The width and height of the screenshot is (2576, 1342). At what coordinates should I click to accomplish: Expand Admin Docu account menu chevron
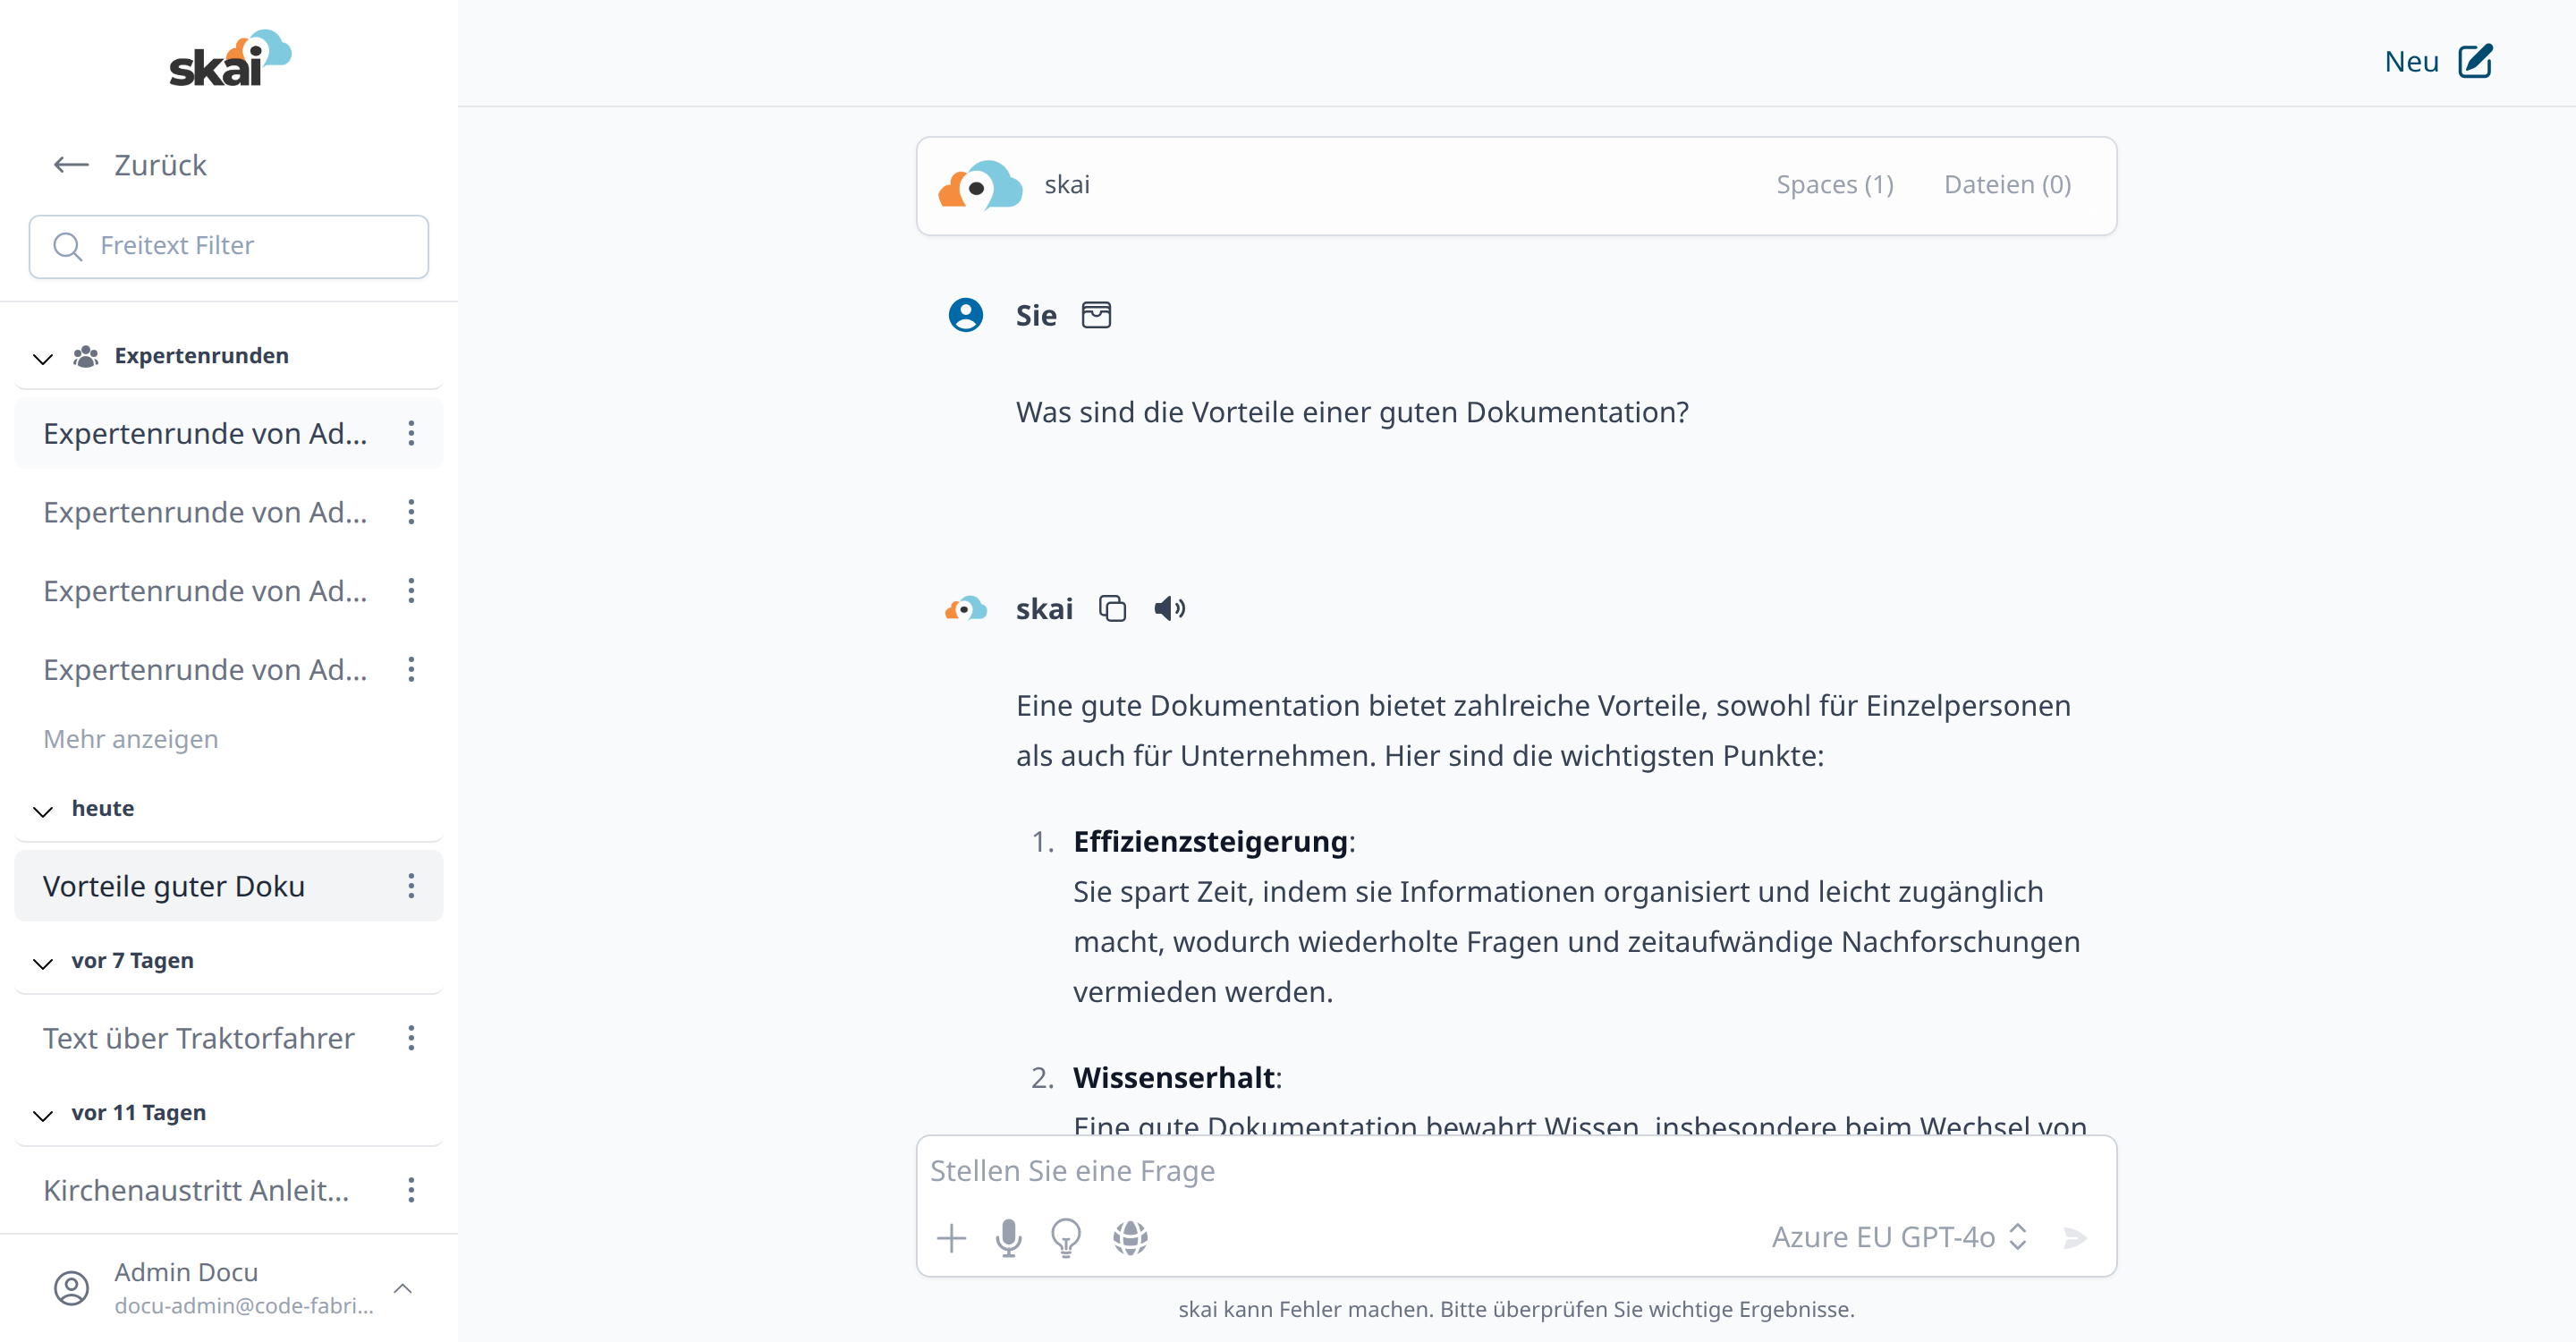coord(403,1288)
